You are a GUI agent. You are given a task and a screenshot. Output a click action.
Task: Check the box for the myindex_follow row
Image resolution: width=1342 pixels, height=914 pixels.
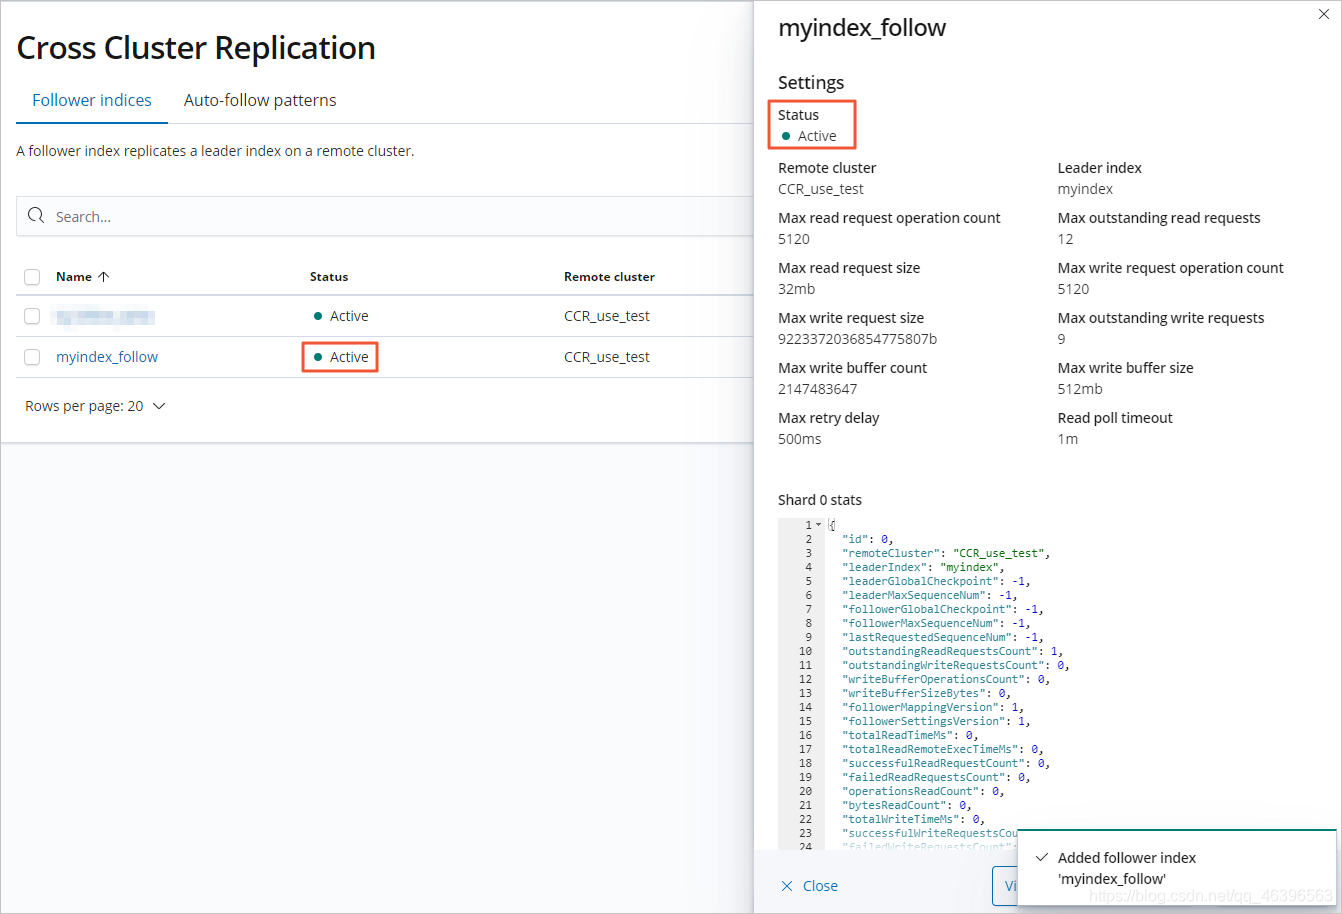(x=32, y=357)
